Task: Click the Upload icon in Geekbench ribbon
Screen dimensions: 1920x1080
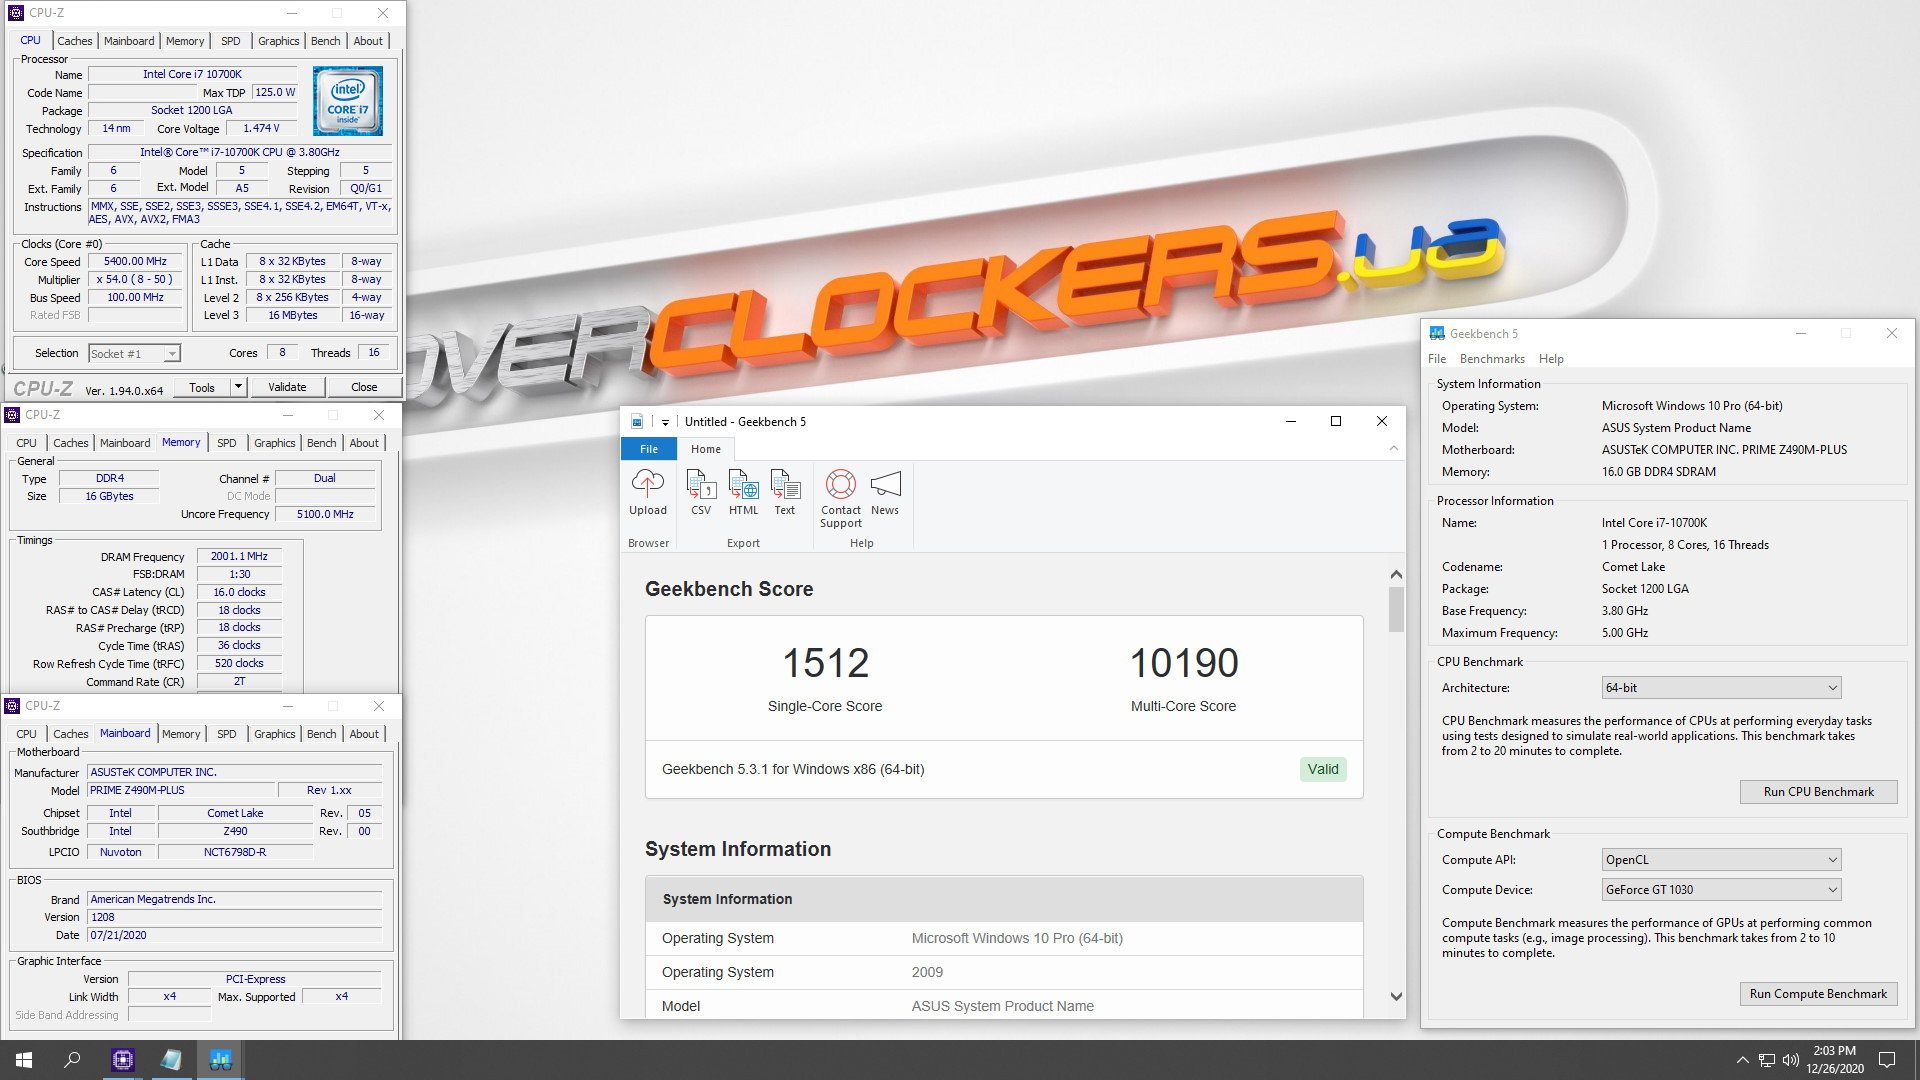Action: pyautogui.click(x=647, y=493)
